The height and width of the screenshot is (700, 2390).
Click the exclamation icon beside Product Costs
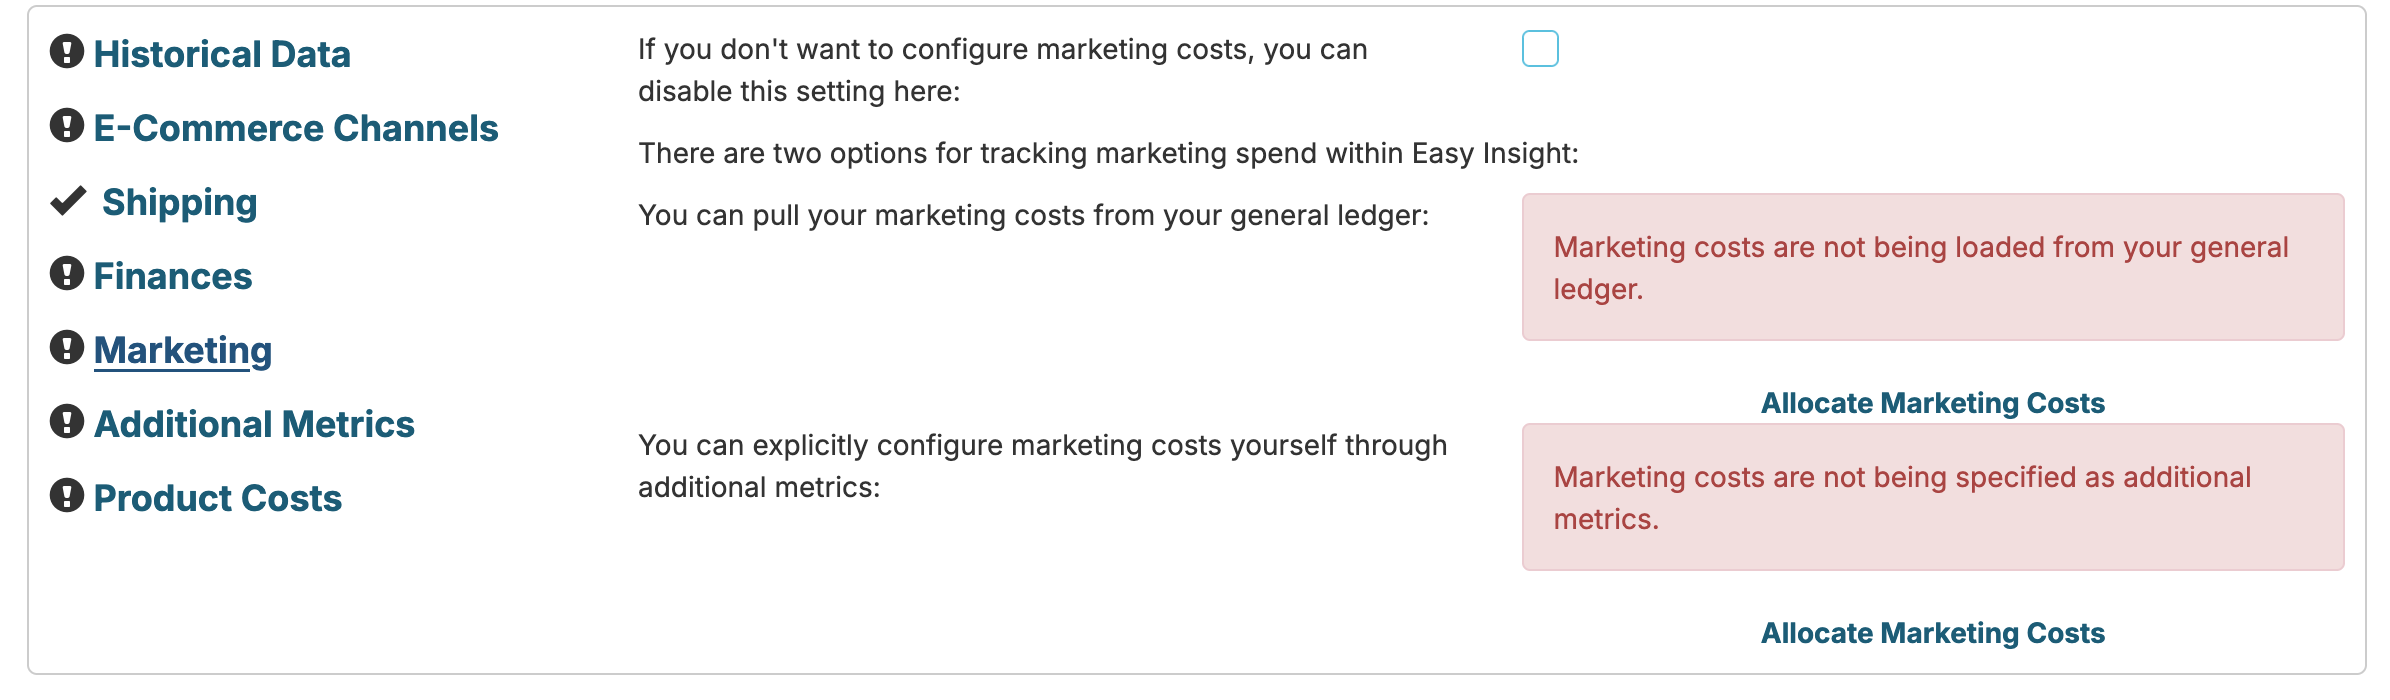pos(67,496)
